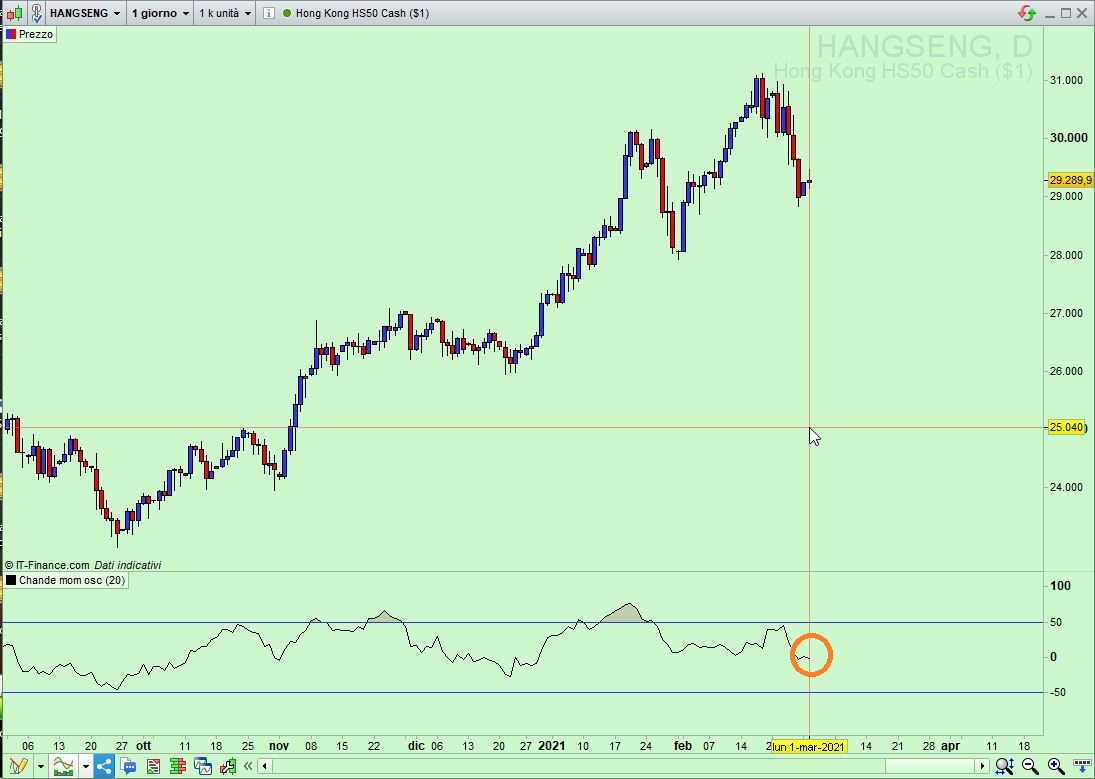Click the '2021' time axis label
The image size is (1095, 779).
tap(552, 746)
